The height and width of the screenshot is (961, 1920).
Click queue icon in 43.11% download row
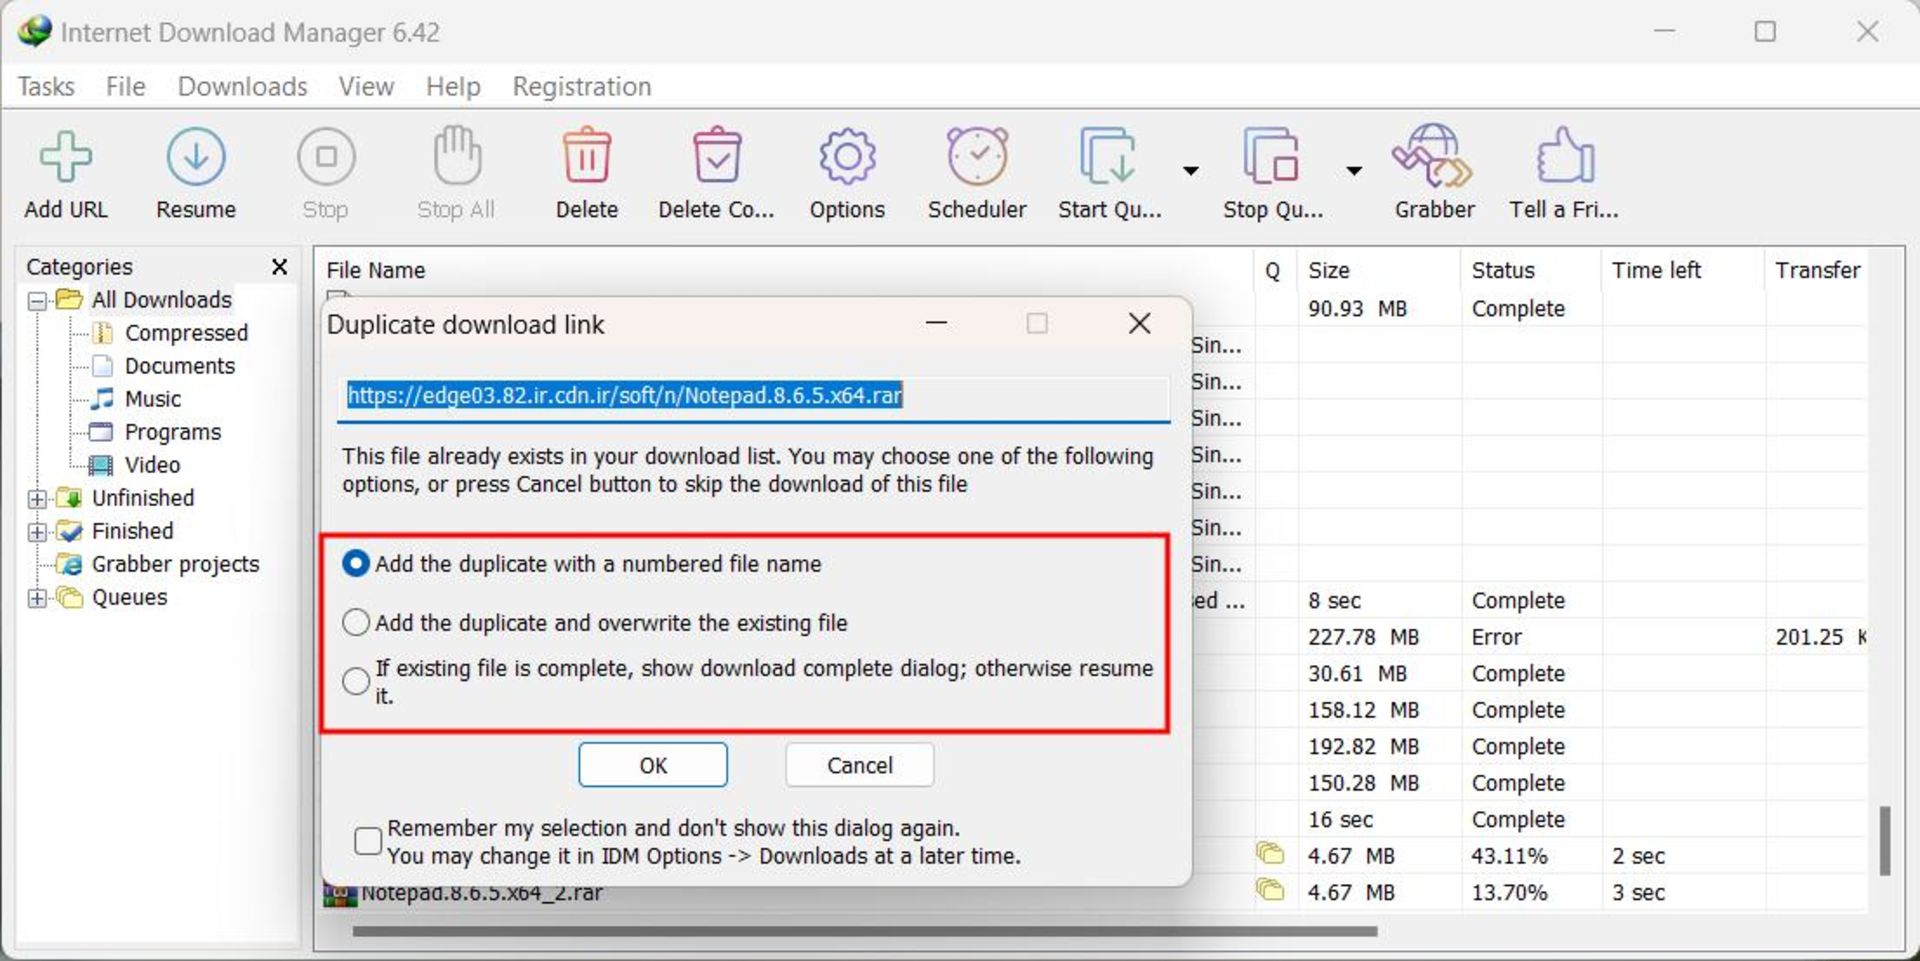click(x=1270, y=854)
